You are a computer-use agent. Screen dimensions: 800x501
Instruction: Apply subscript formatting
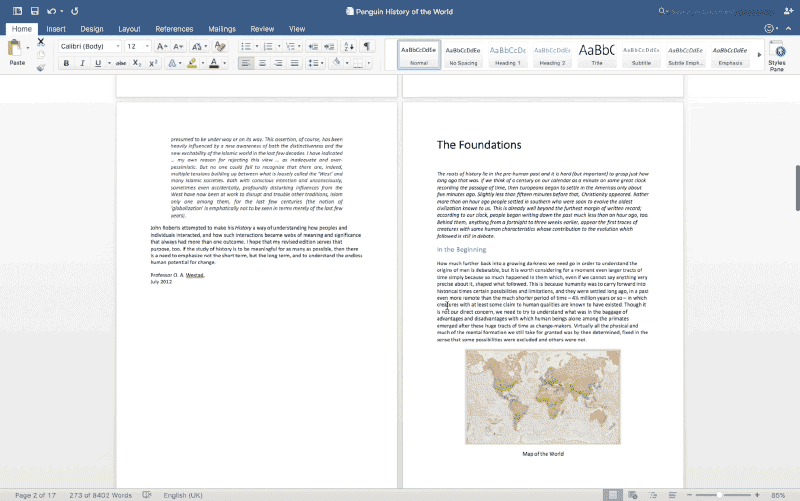coord(137,63)
